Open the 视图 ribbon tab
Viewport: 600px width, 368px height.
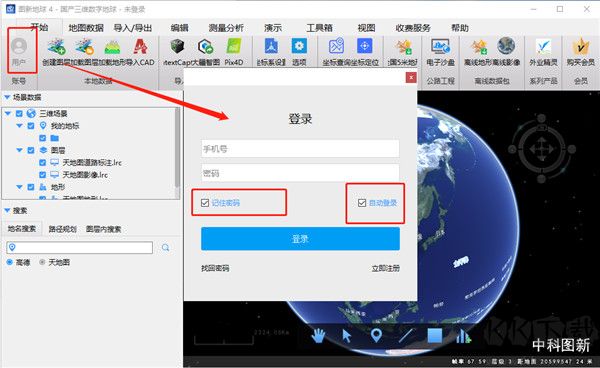[366, 28]
